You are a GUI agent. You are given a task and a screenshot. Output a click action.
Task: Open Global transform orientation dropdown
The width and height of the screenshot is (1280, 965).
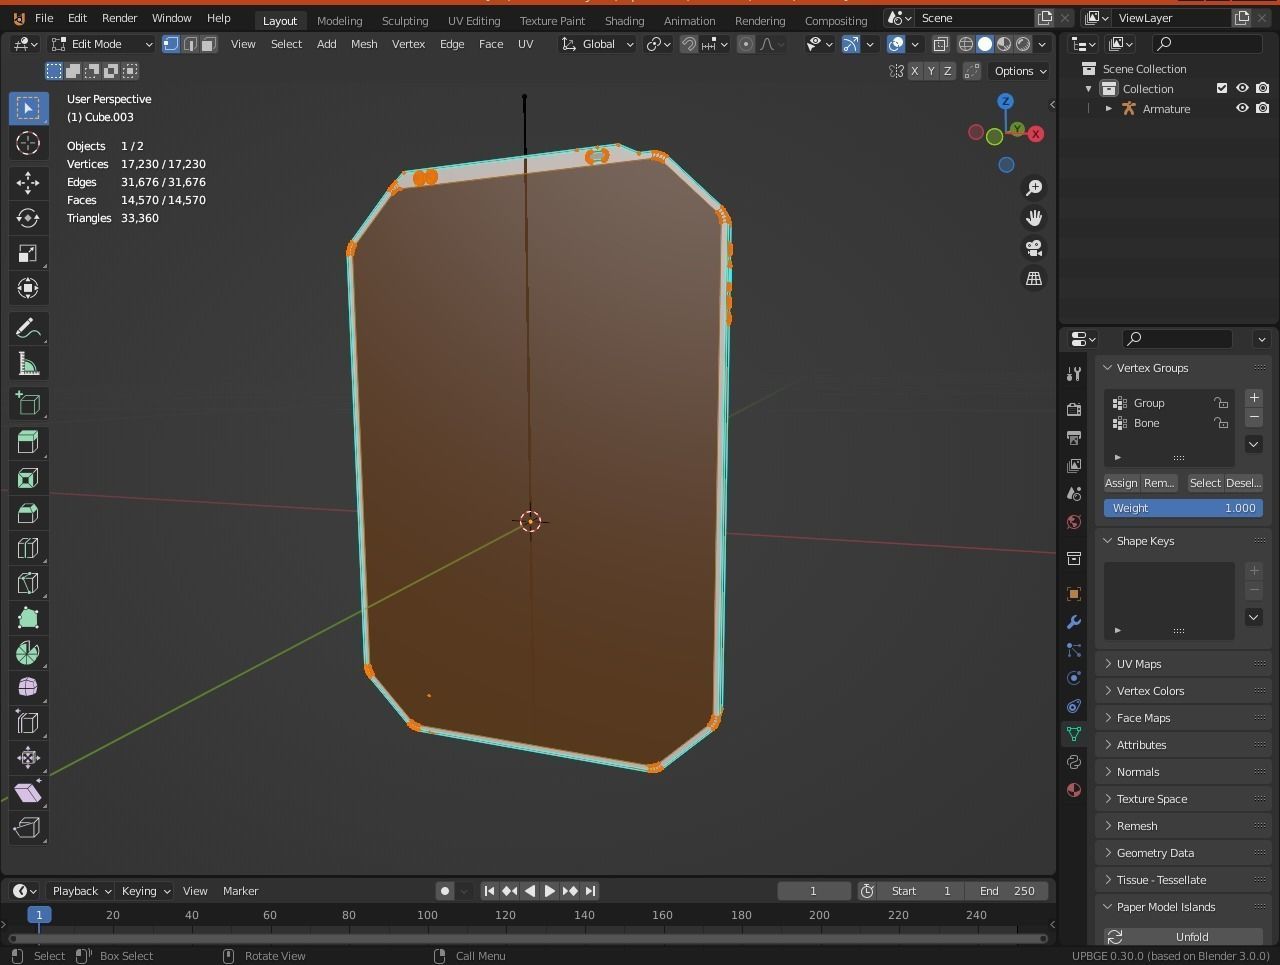(x=597, y=44)
